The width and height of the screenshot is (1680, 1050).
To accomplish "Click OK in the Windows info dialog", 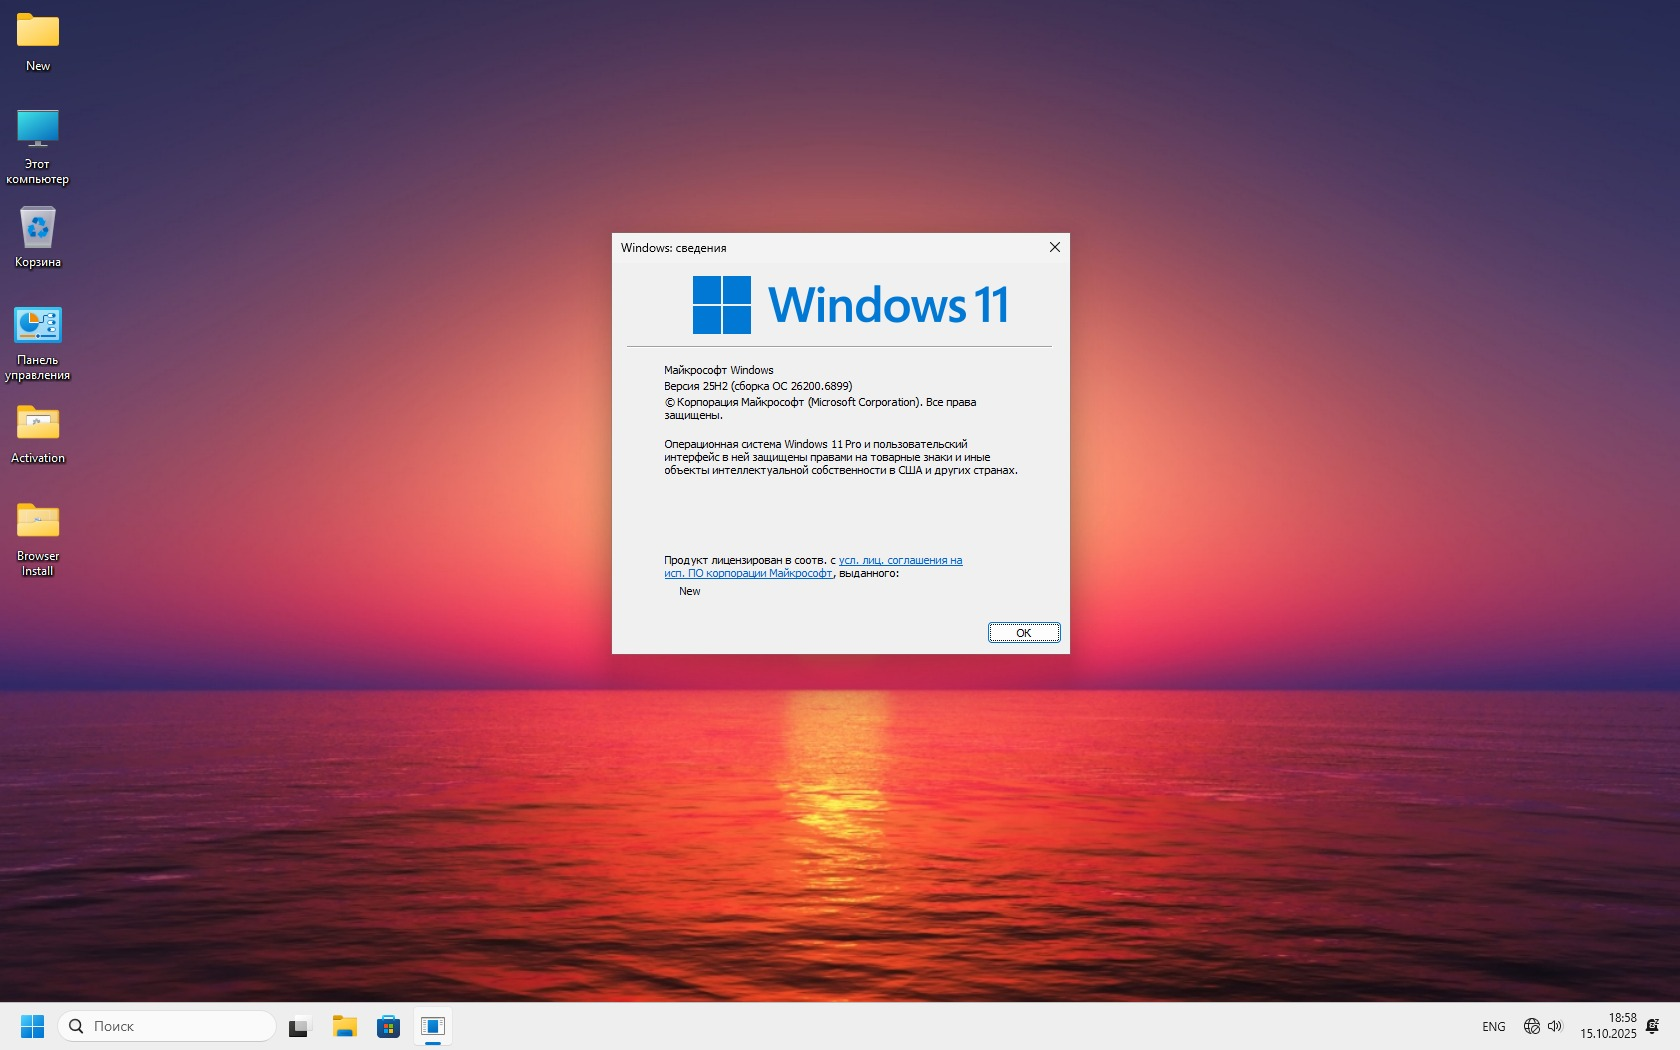I will tap(1024, 633).
